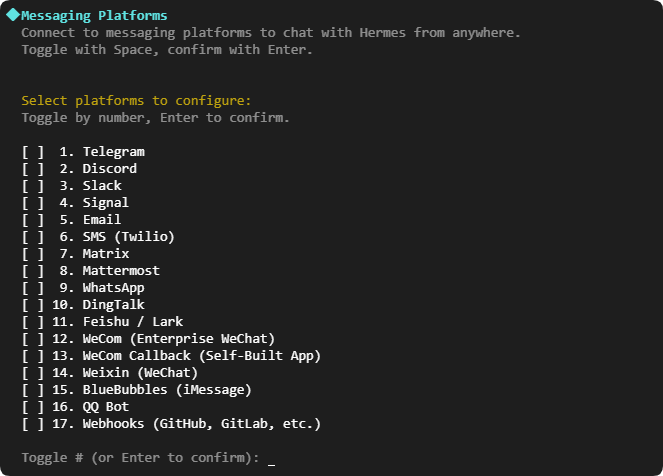Toggle the Telegram checkbox
The image size is (663, 476).
tap(33, 152)
